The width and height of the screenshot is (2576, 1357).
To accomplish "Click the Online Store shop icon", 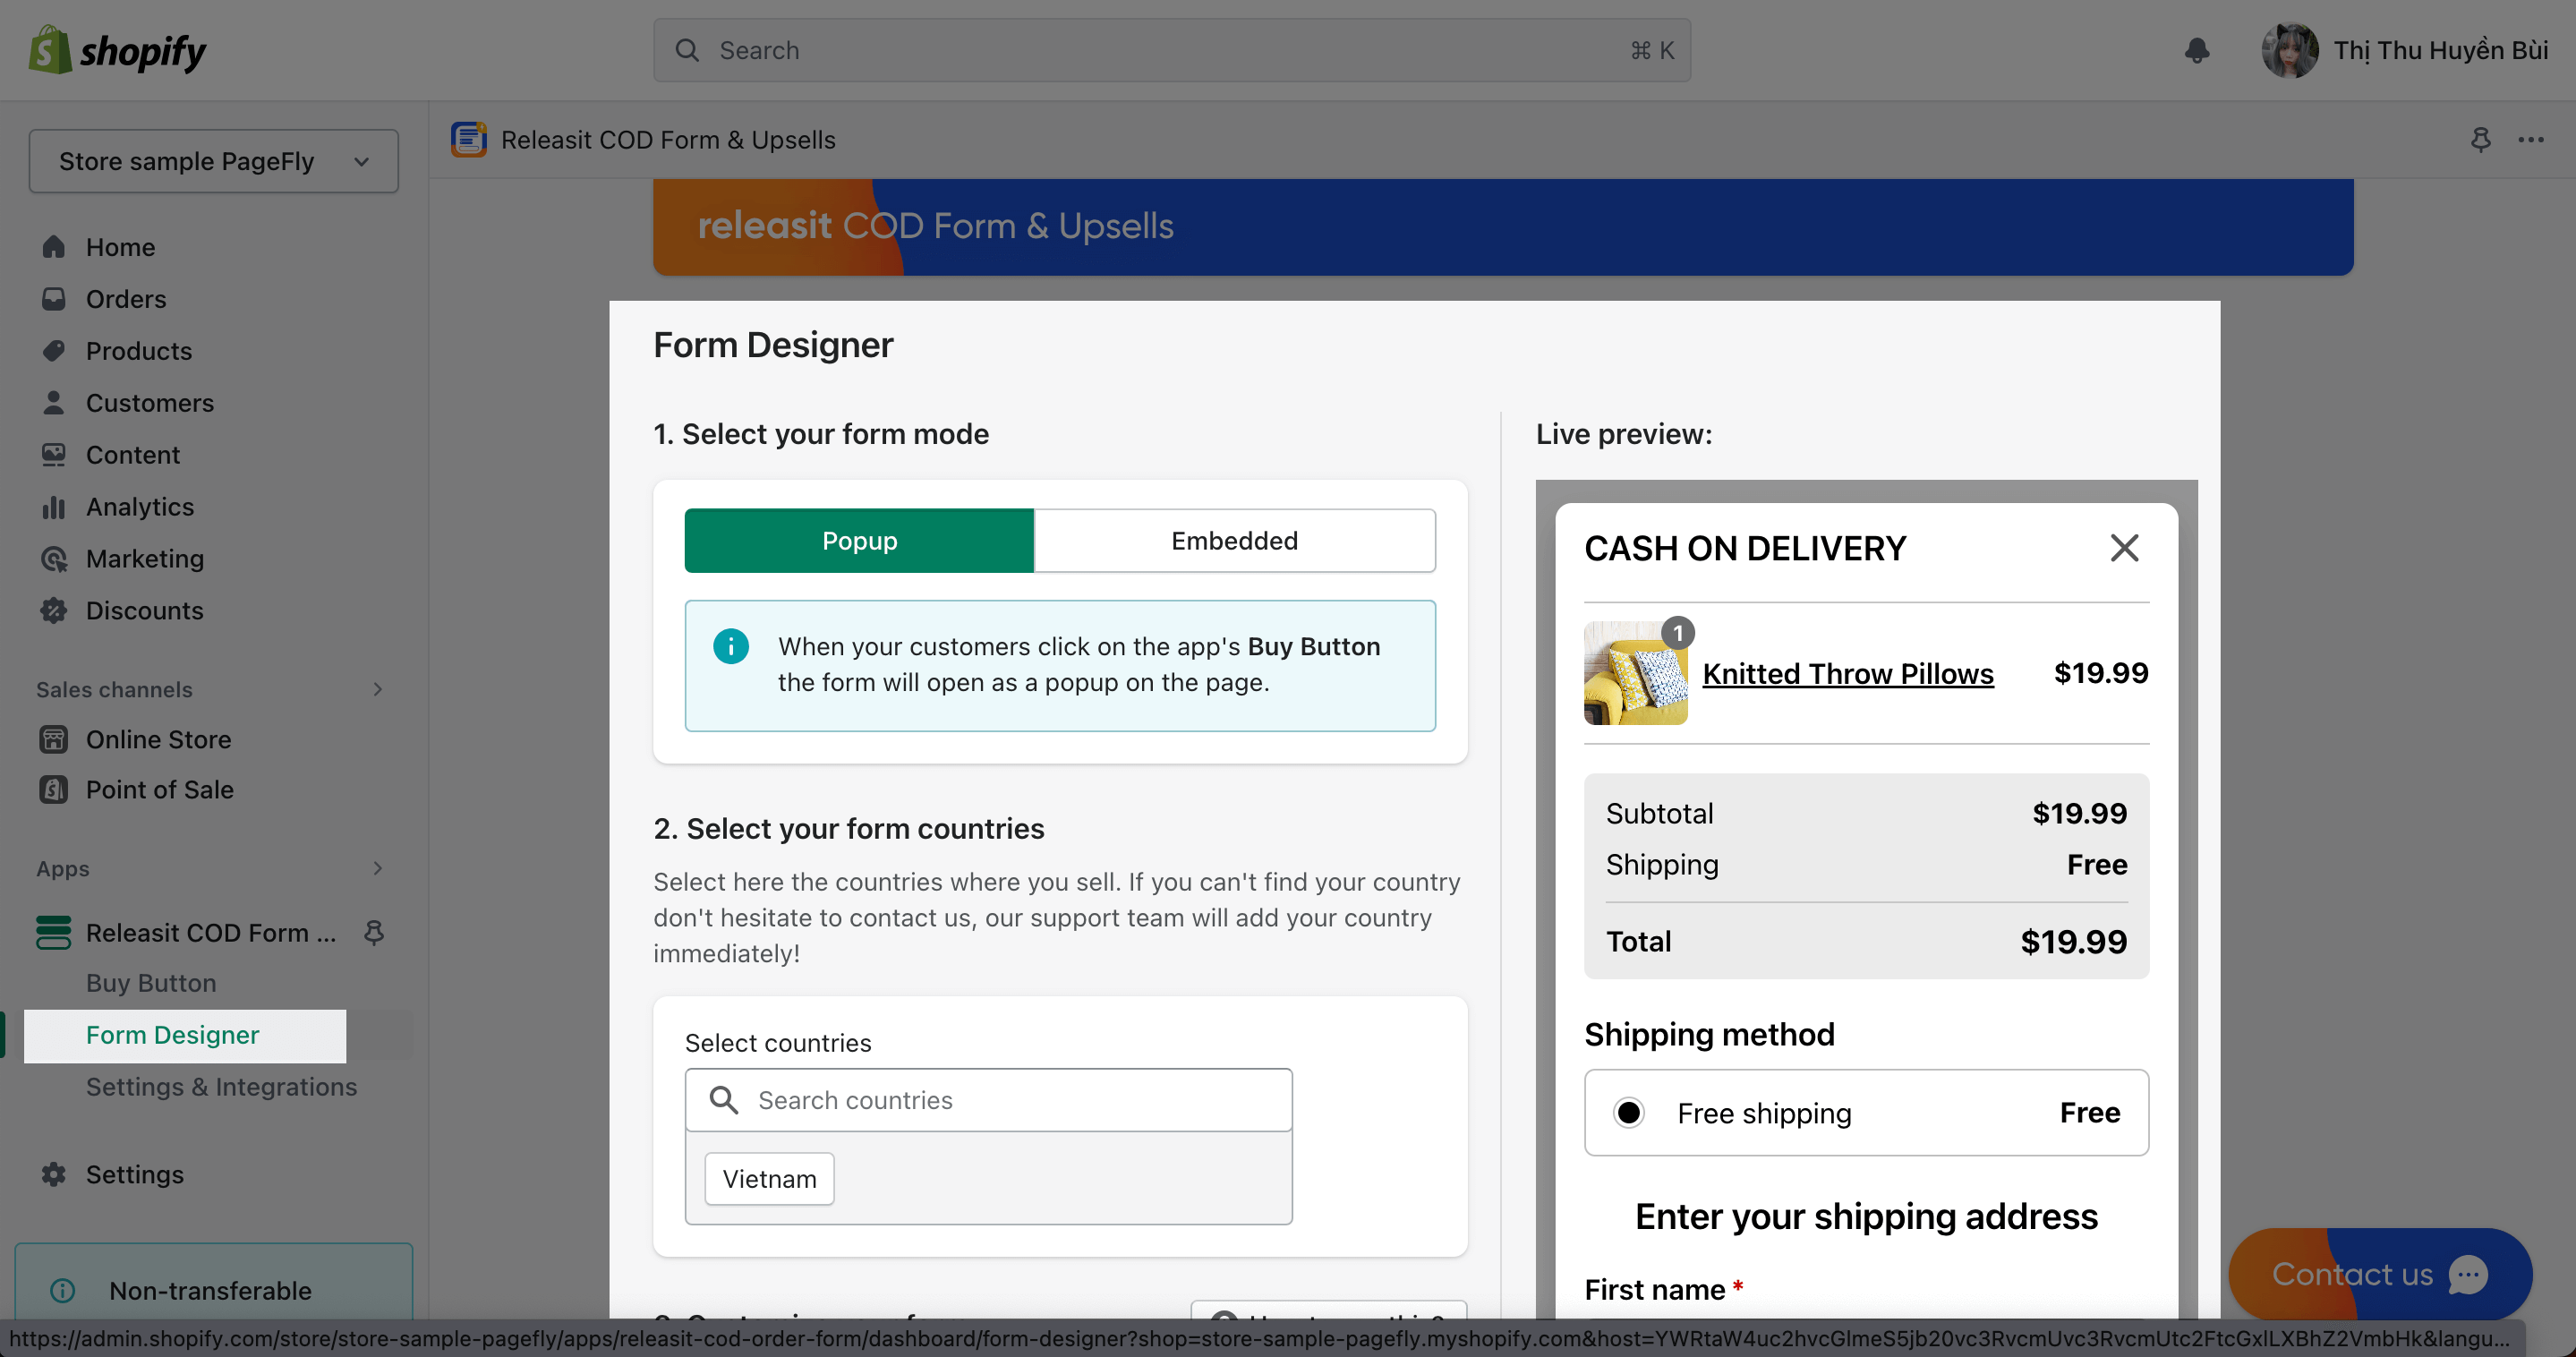I will pyautogui.click(x=54, y=739).
